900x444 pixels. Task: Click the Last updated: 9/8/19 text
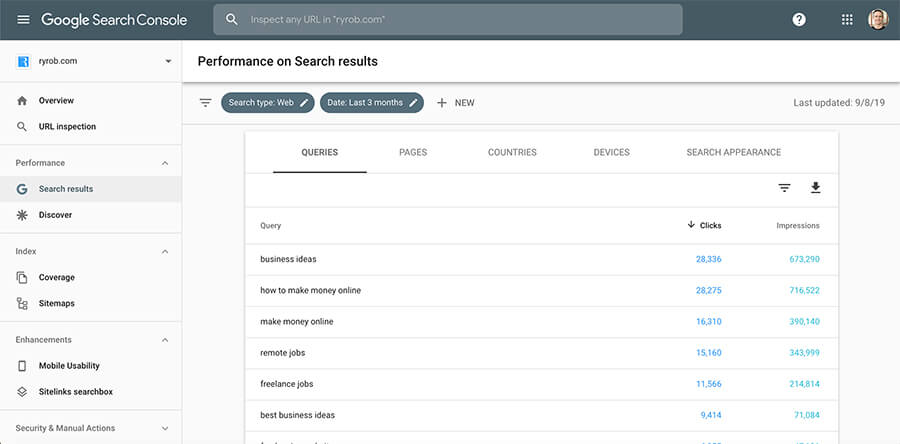click(839, 103)
